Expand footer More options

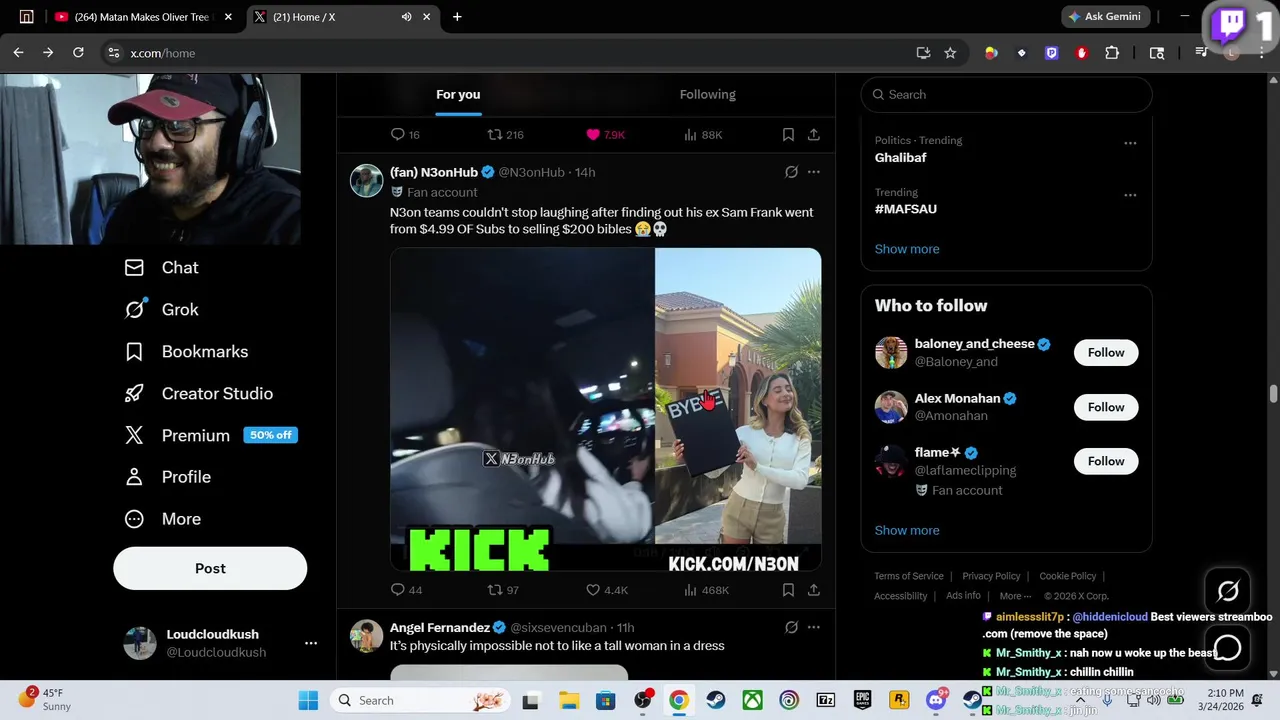click(1015, 596)
